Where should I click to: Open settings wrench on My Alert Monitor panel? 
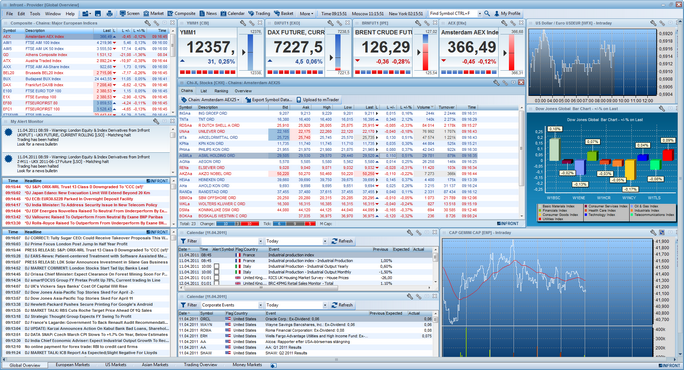pos(156,121)
